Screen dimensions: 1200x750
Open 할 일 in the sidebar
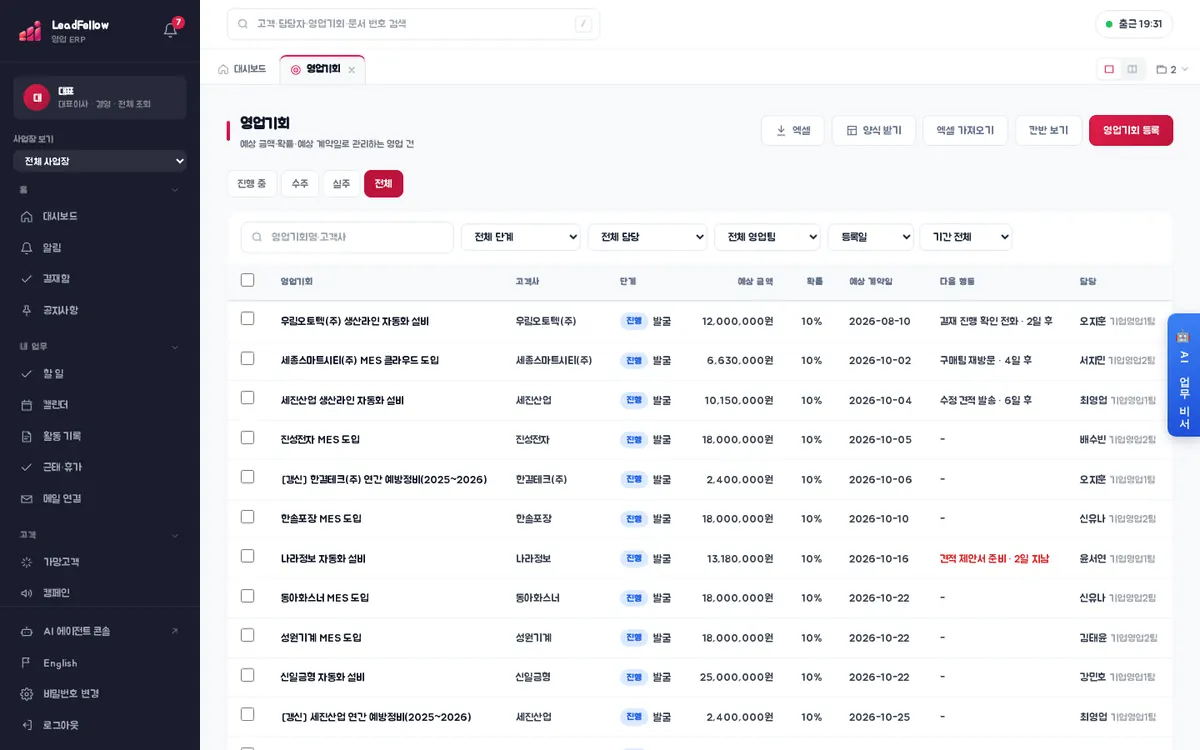100,373
